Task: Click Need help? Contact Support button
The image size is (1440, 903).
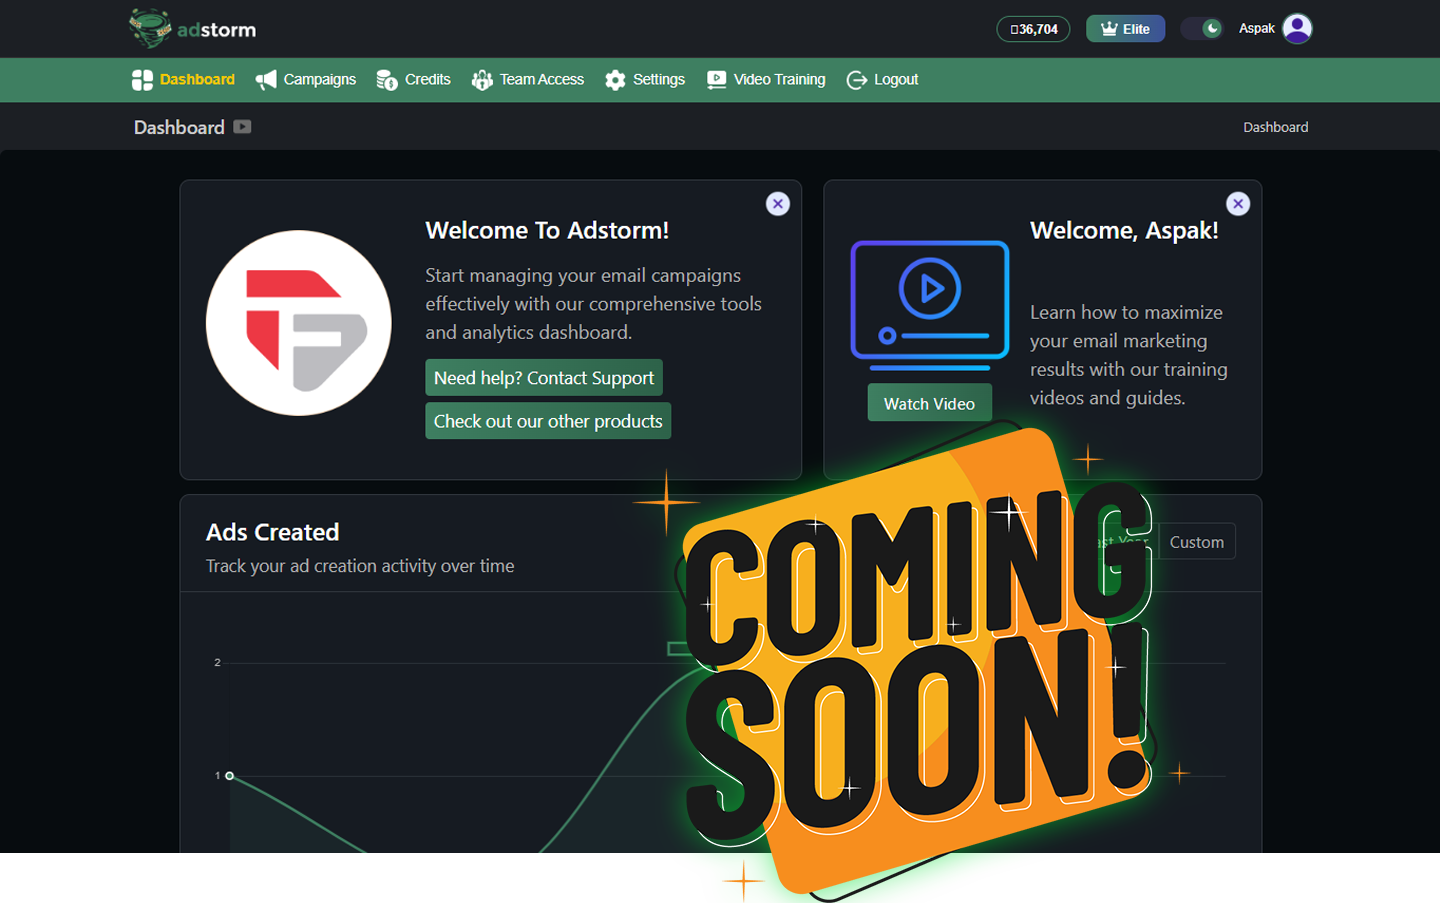Action: 544,378
